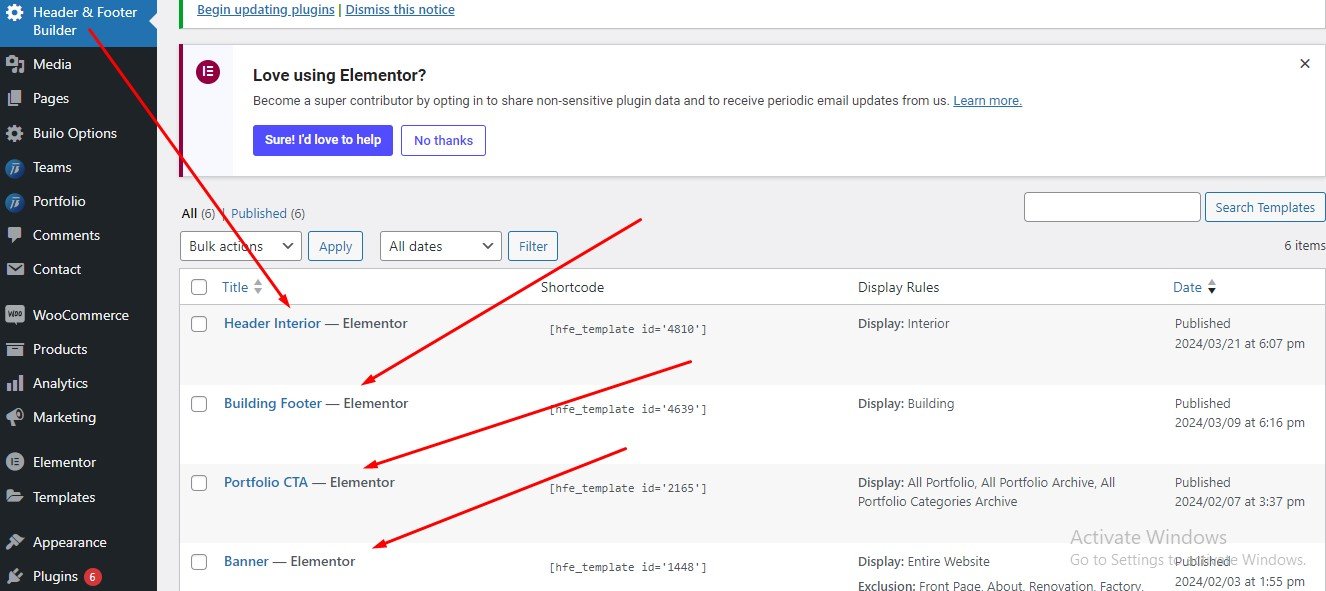Click the Media icon in sidebar
This screenshot has width=1326, height=591.
coord(15,65)
